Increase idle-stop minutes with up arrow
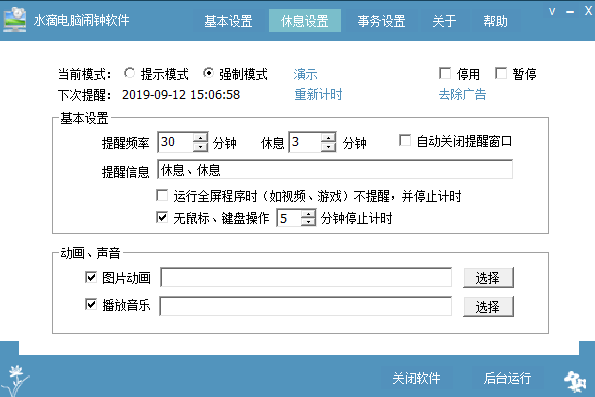The height and width of the screenshot is (397, 595). [x=309, y=214]
